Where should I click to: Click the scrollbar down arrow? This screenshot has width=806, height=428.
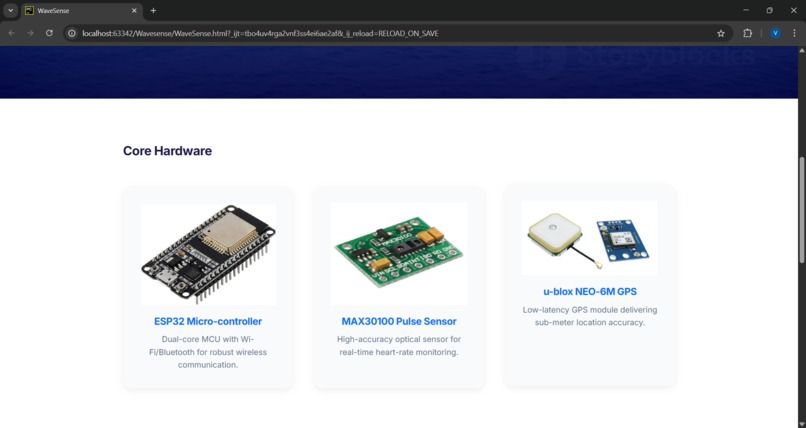point(801,424)
